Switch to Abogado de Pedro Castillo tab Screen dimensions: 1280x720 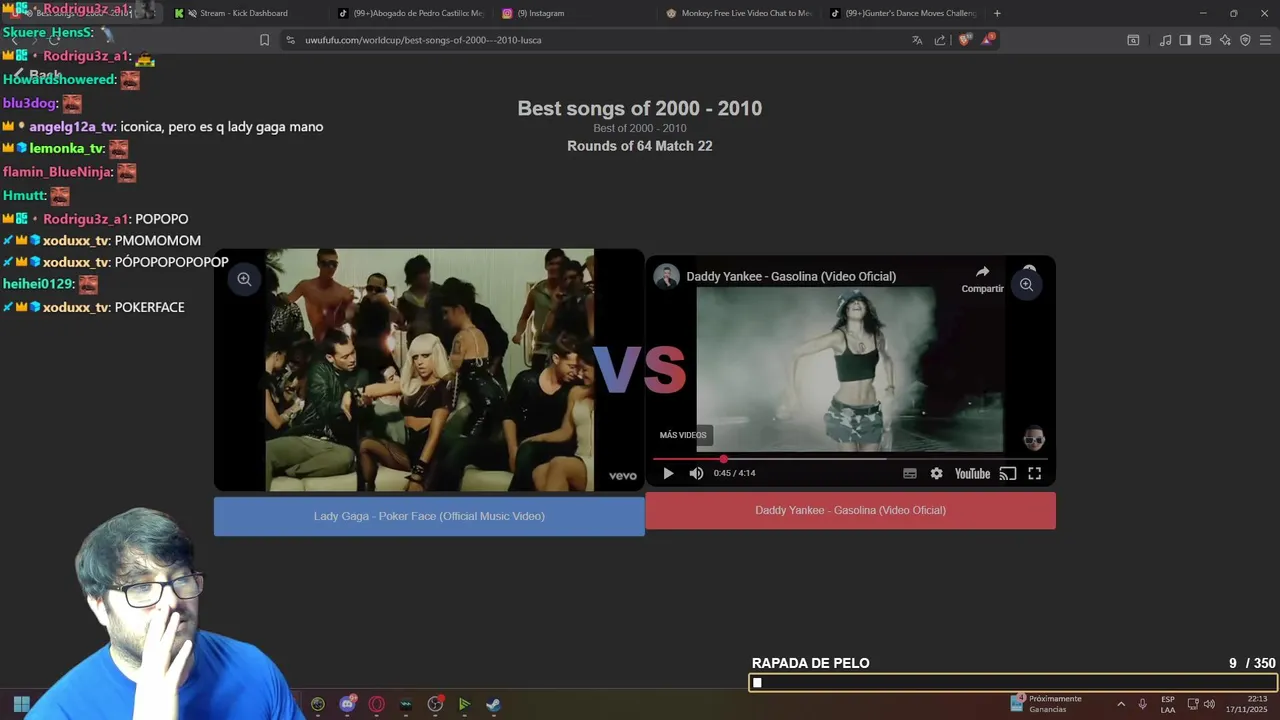click(410, 13)
